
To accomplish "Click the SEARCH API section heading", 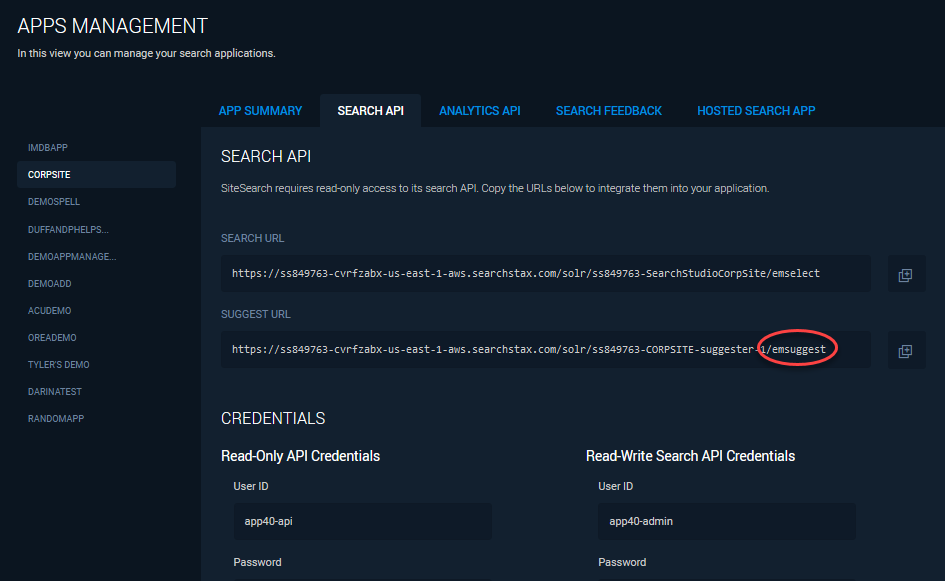I will [266, 157].
